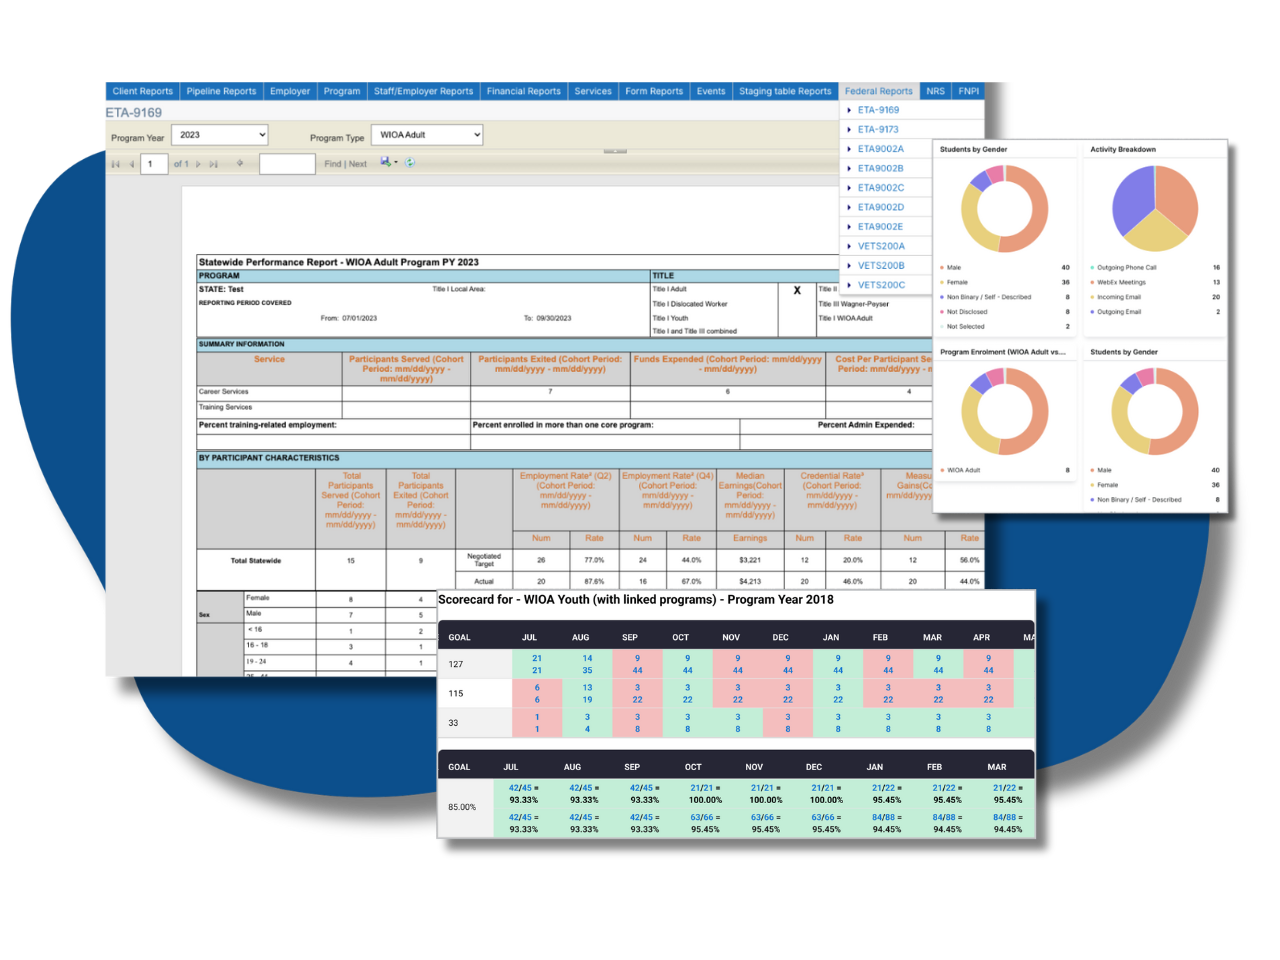Viewport: 1280px width, 960px height.
Task: Click the next page arrow icon
Action: point(198,164)
